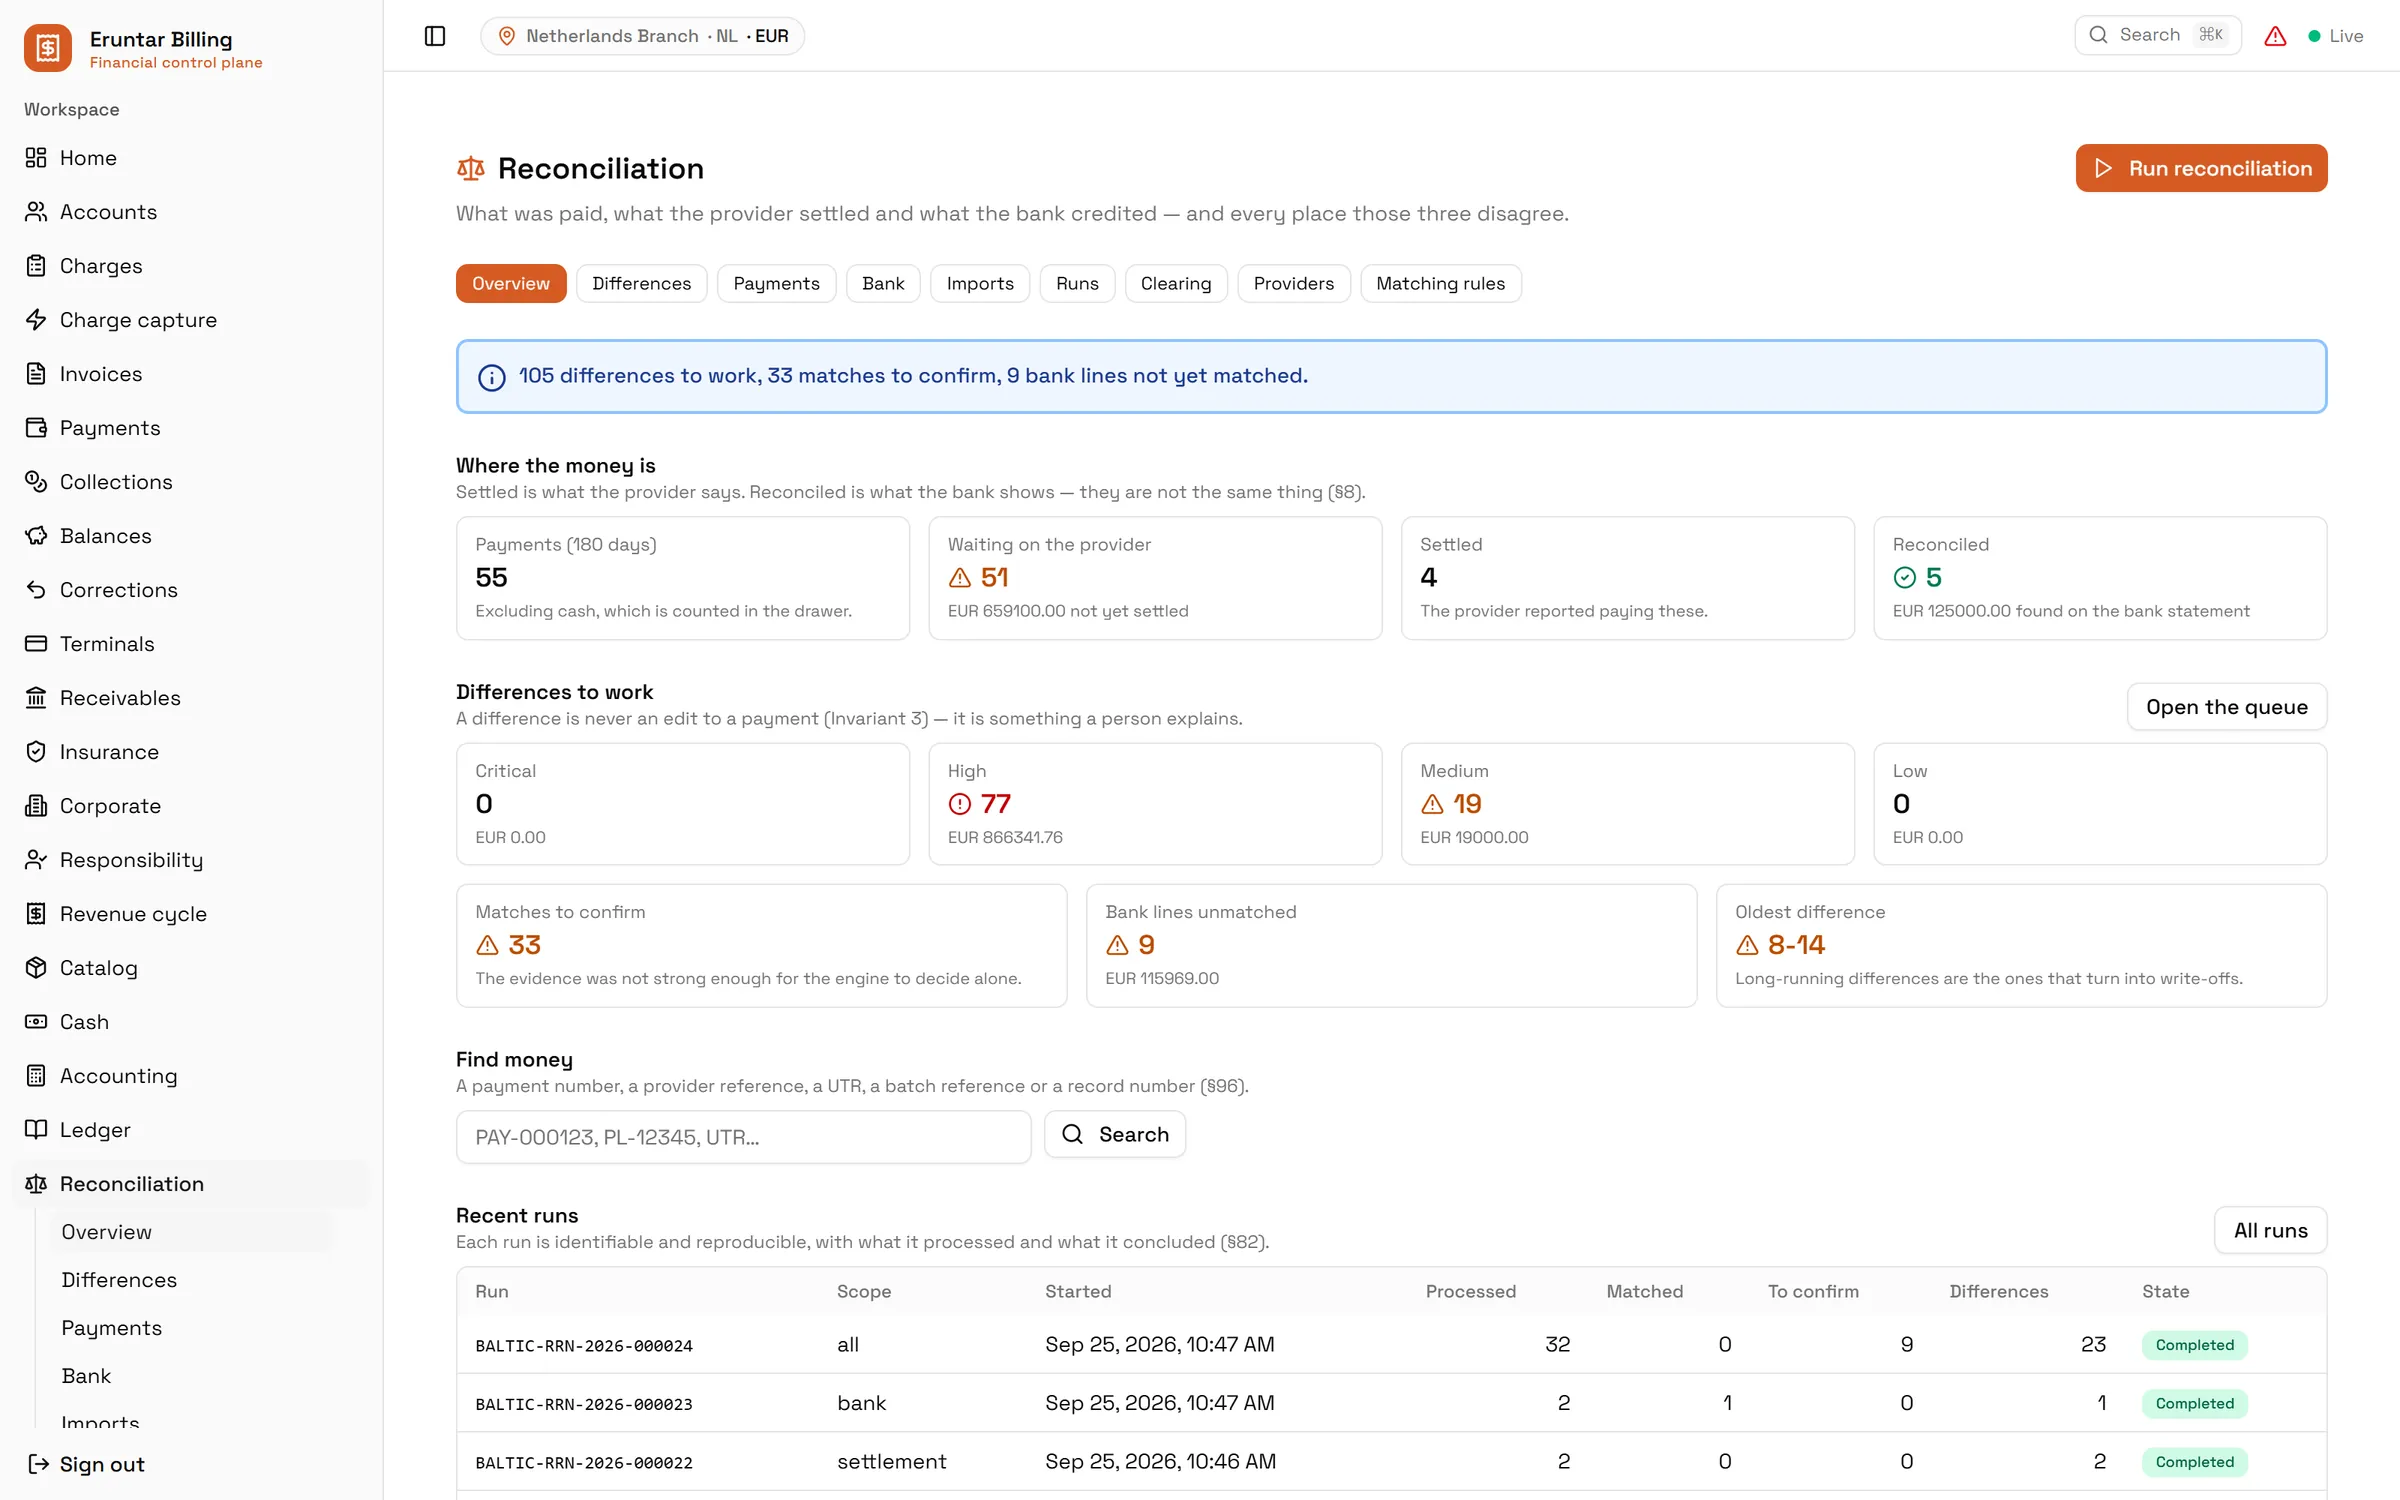The width and height of the screenshot is (2400, 1500).
Task: Open Corporate in the sidebar
Action: pyautogui.click(x=190, y=806)
